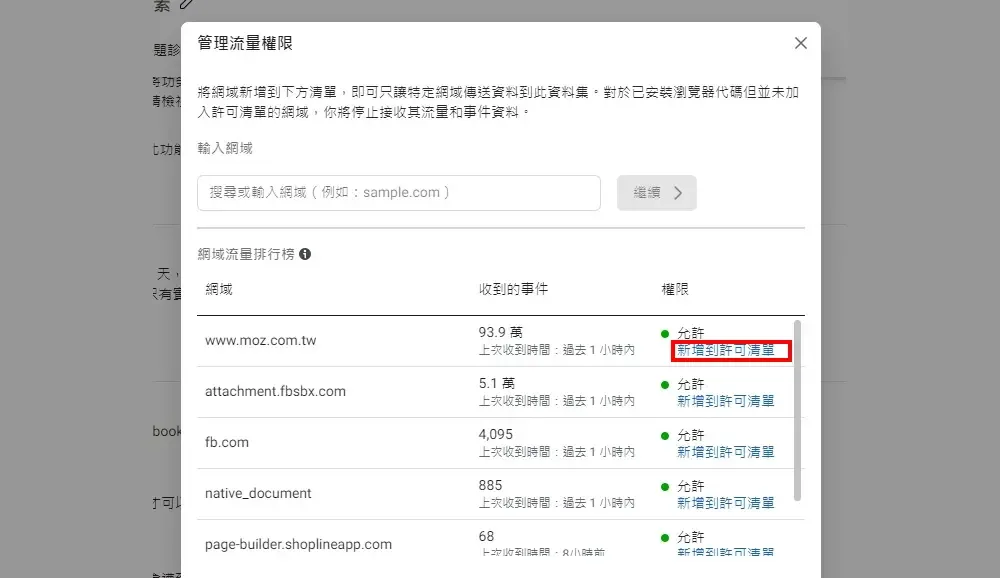
Task: Select the www.moz.com.tw domain text
Action: point(260,341)
